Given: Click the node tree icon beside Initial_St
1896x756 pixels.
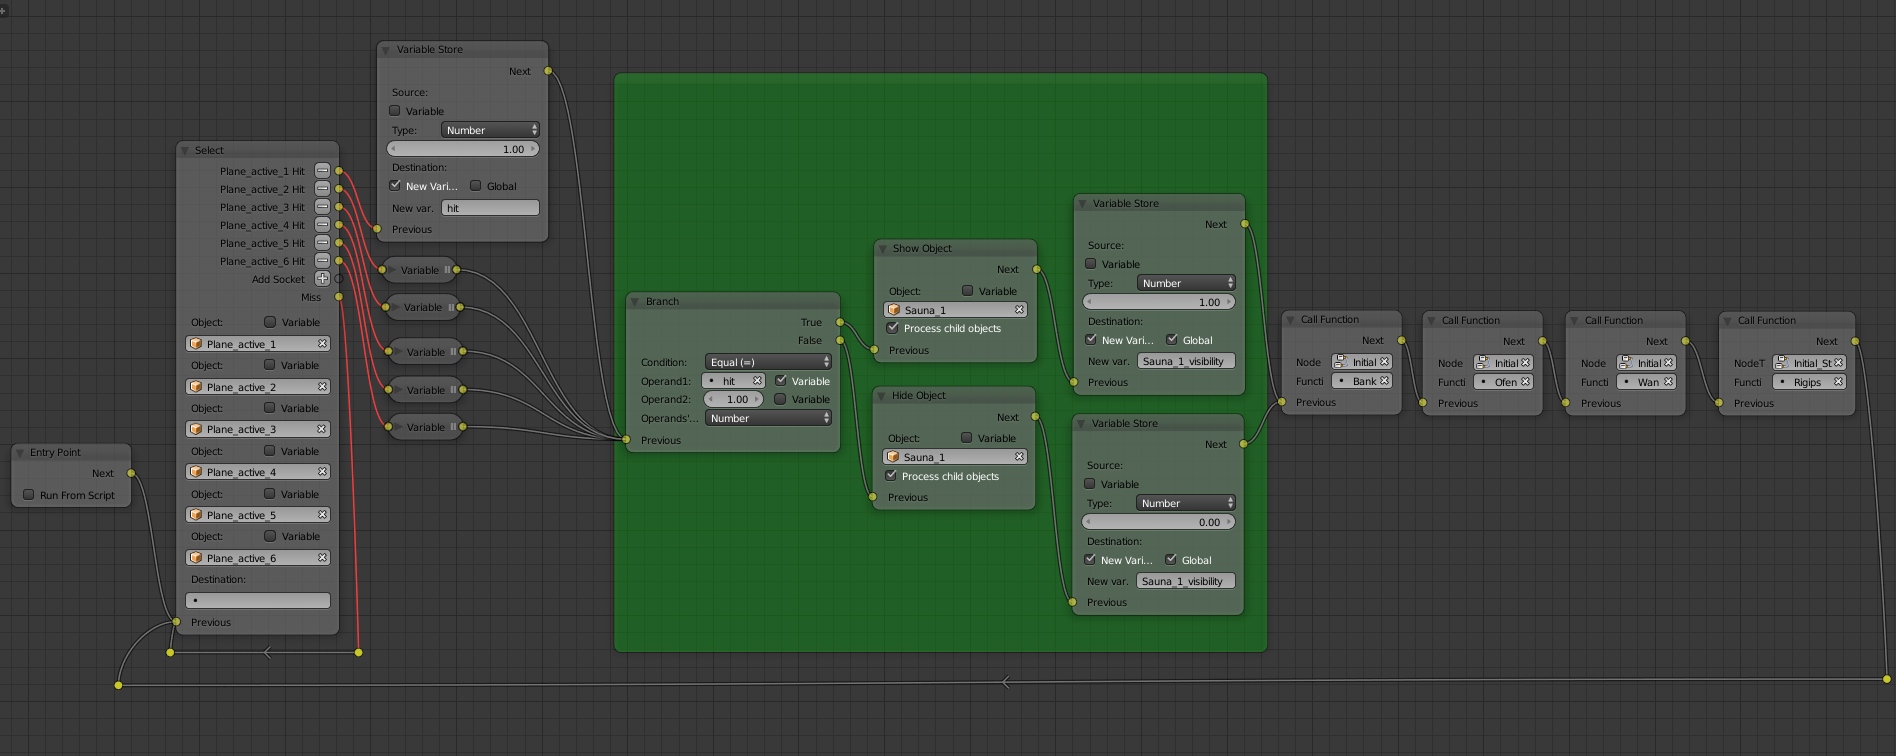Looking at the screenshot, I should click(x=1781, y=363).
